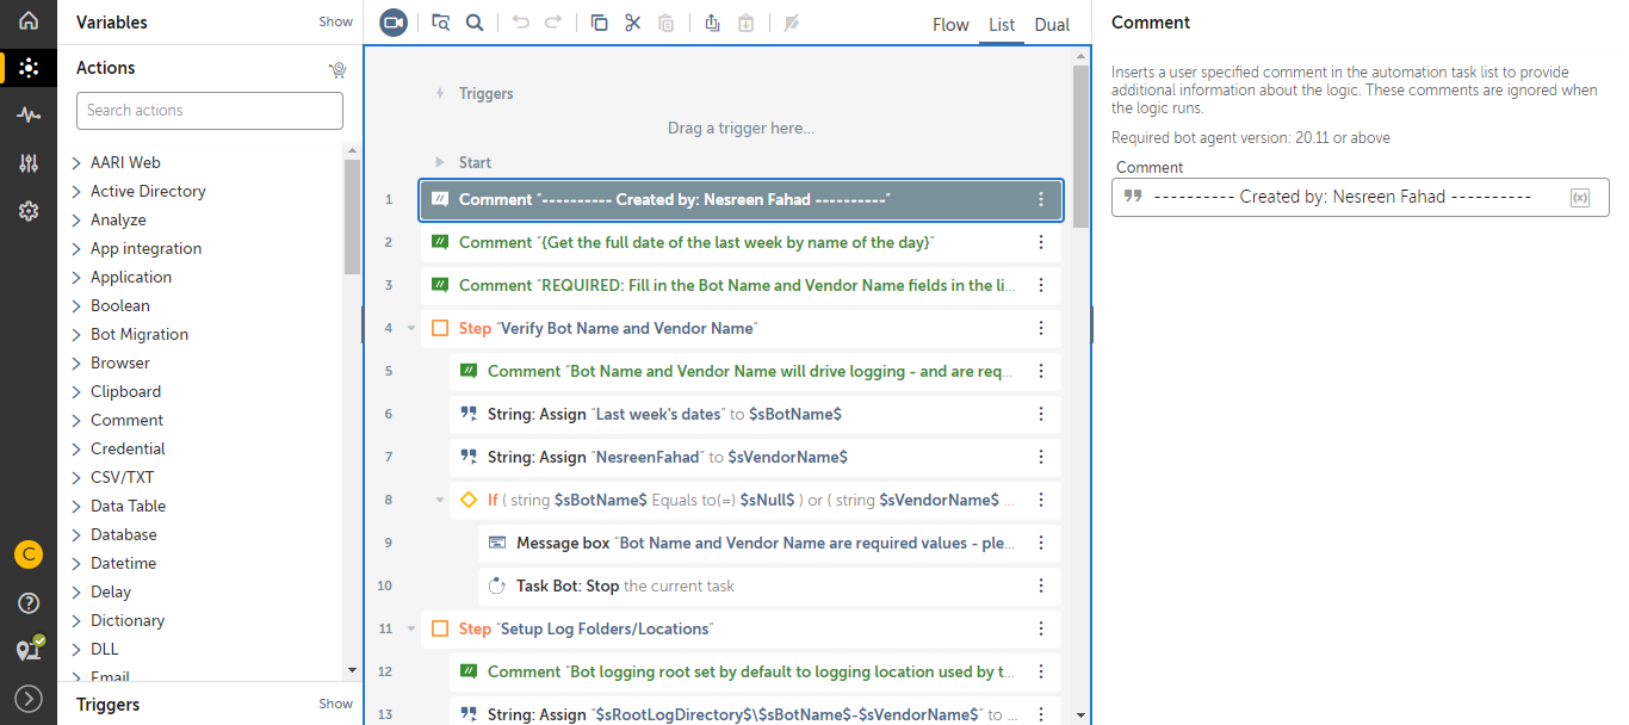Open the Help question mark icon
The image size is (1629, 725).
[28, 602]
